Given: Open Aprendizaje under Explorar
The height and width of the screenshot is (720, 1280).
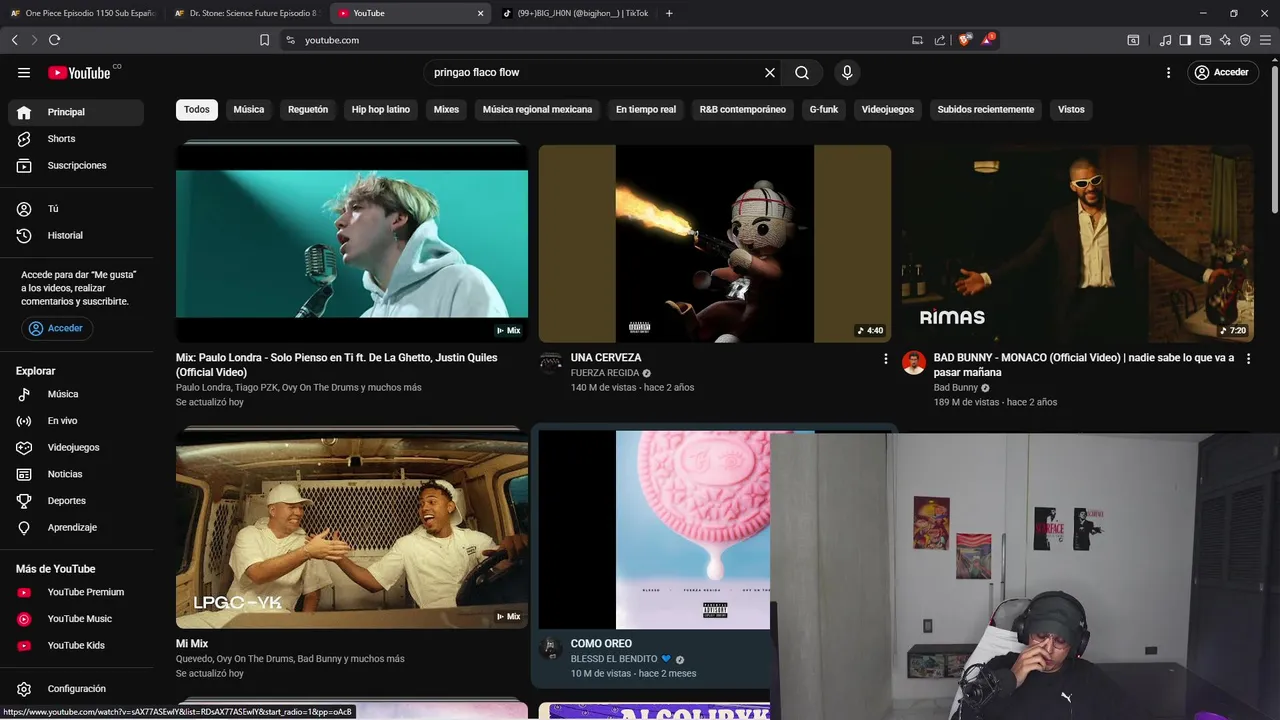Looking at the screenshot, I should 76,527.
